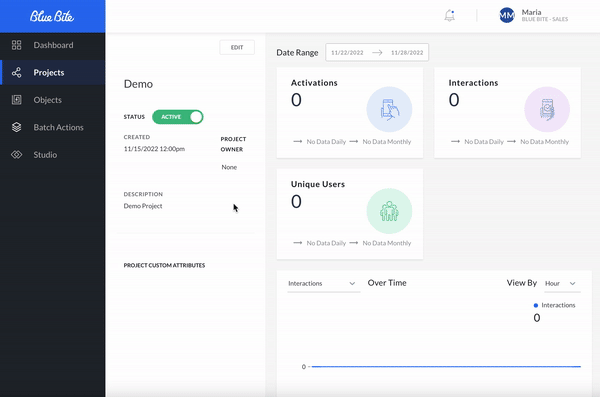Click the Blue Bite logo
Screen dimensions: 600x397
click(x=52, y=16)
